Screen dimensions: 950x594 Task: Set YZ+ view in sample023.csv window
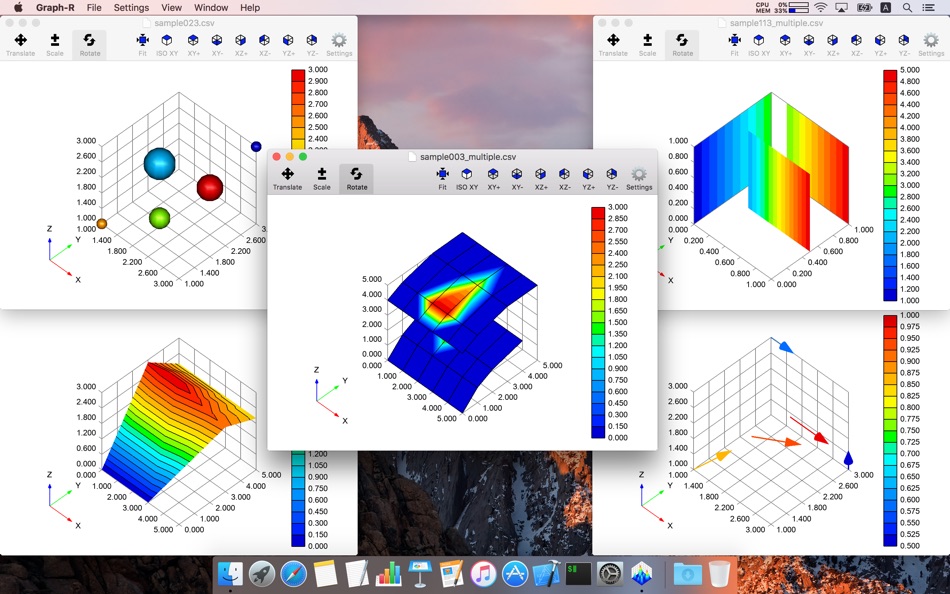coord(288,45)
